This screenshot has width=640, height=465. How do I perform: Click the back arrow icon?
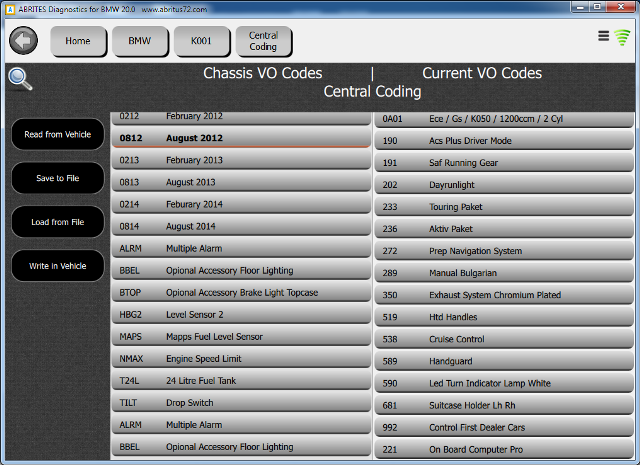24,40
